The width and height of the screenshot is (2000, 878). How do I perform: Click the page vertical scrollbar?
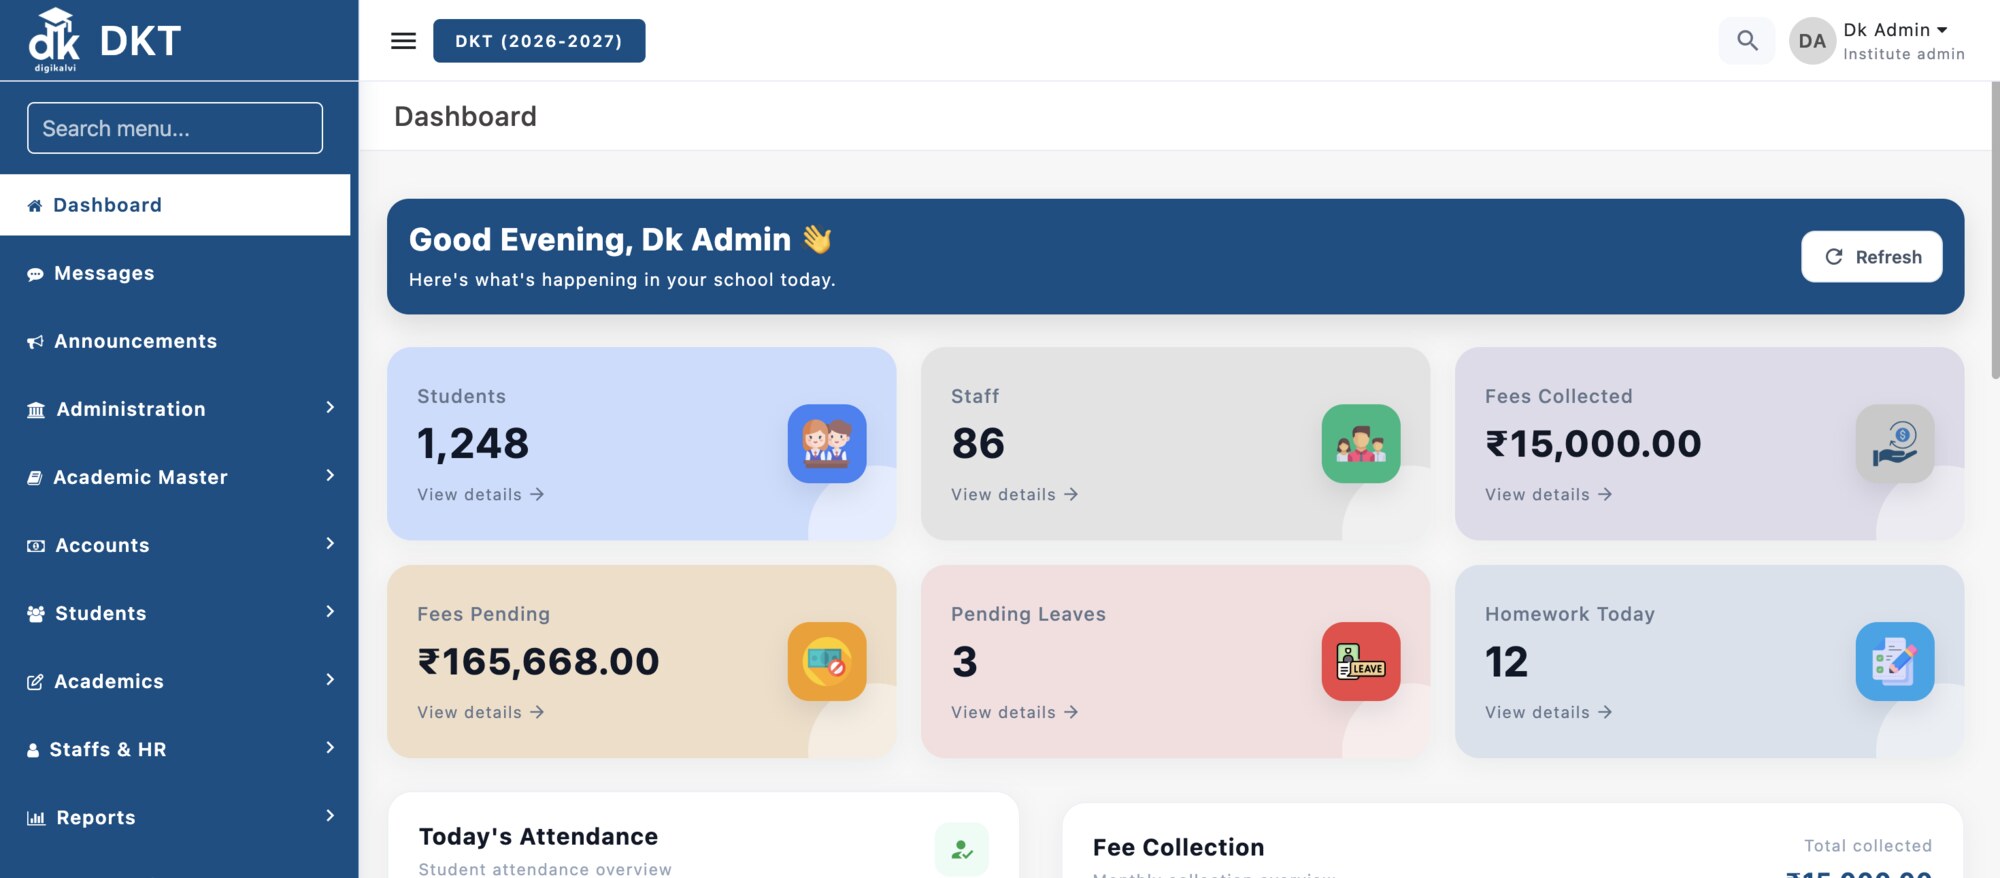coord(1995,230)
